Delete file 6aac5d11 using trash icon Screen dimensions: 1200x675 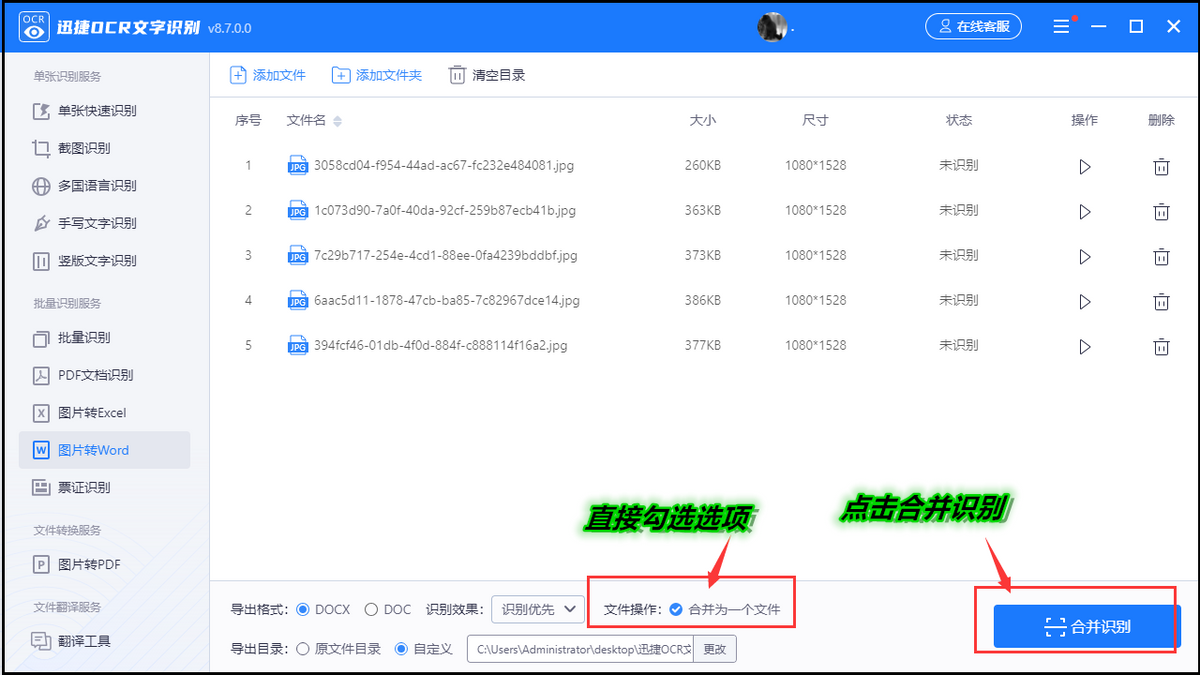point(1161,302)
